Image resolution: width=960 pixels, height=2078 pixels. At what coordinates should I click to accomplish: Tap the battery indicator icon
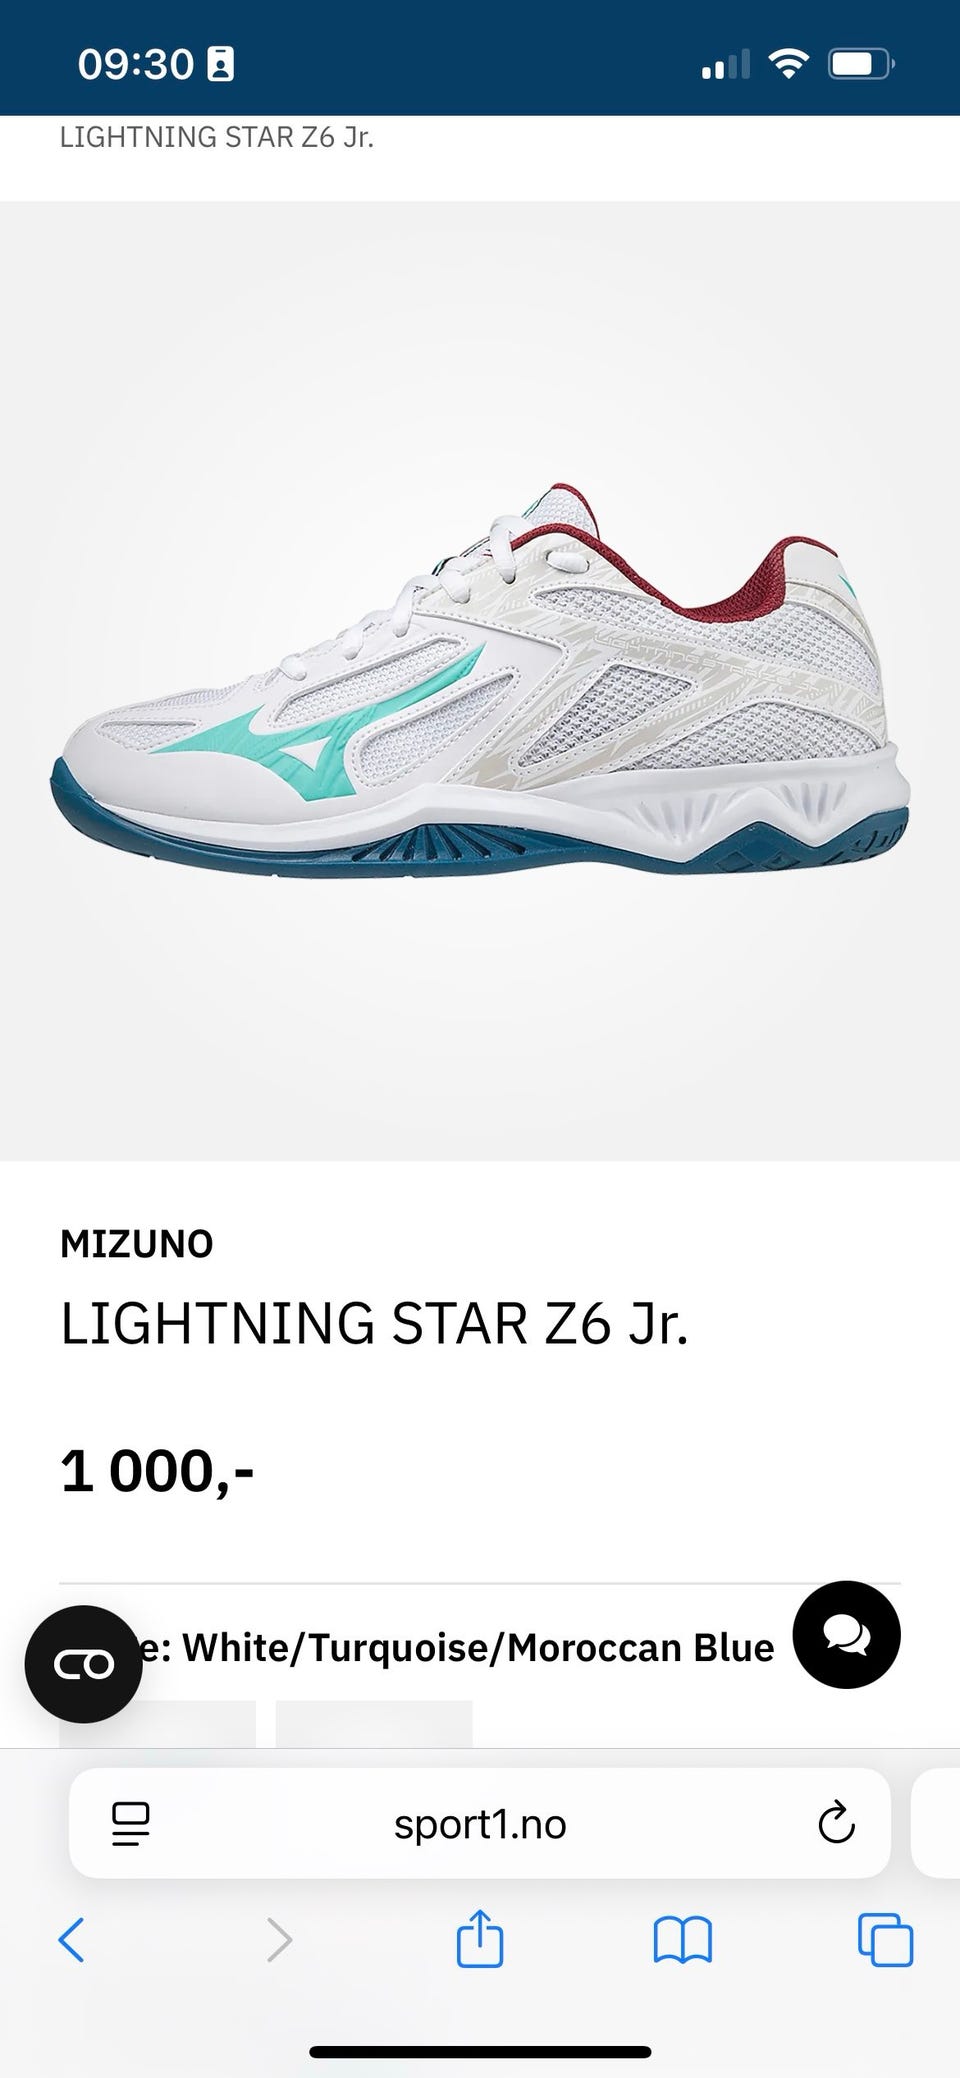point(861,65)
